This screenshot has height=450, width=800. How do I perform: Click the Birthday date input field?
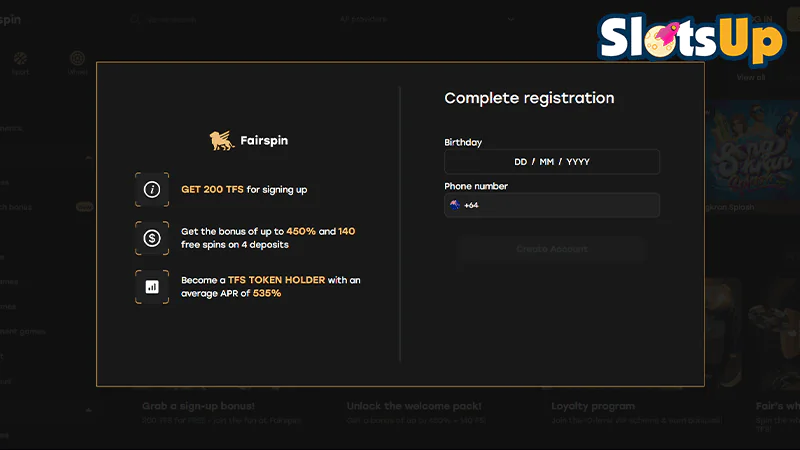552,162
